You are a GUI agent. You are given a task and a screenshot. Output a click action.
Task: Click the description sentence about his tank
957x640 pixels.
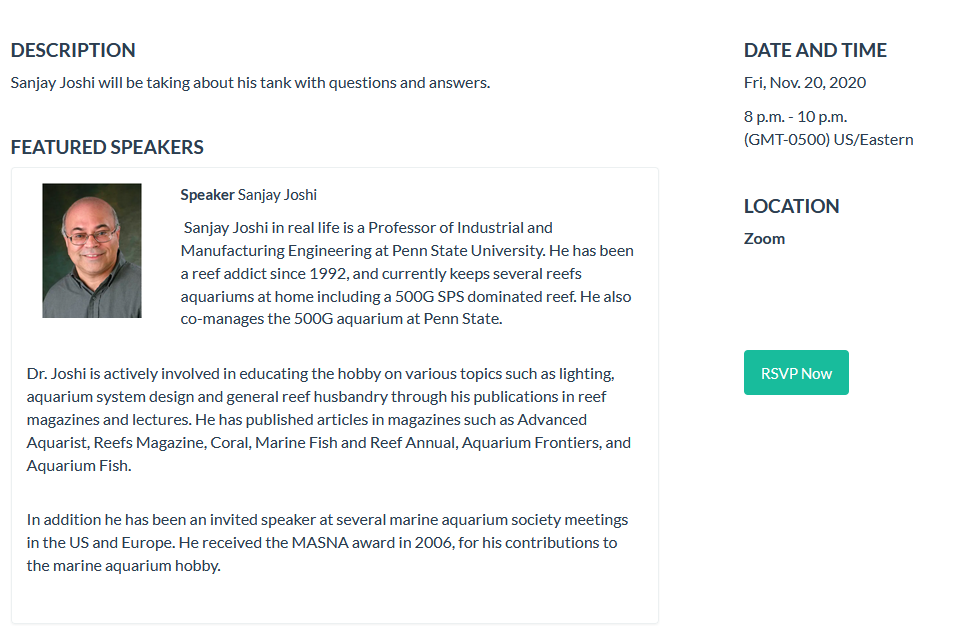point(250,82)
